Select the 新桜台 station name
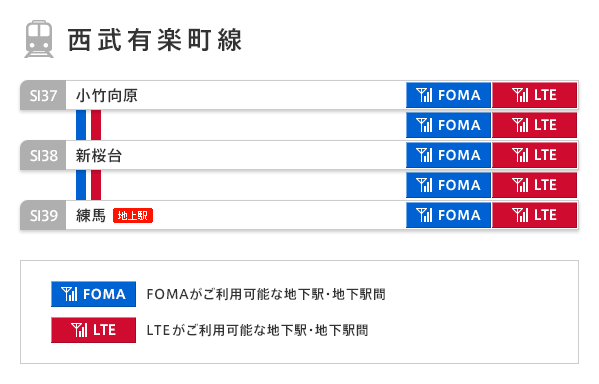599x384 pixels. [x=99, y=156]
